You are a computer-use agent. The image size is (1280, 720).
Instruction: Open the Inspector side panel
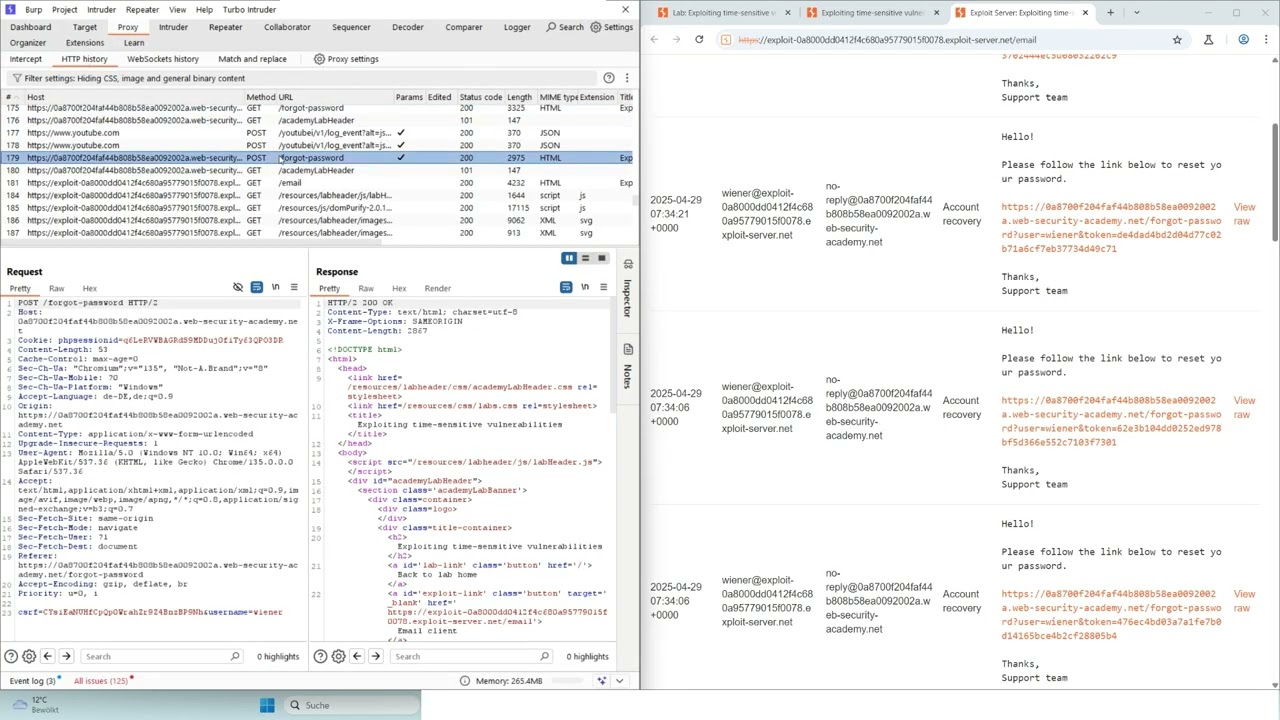pos(628,290)
